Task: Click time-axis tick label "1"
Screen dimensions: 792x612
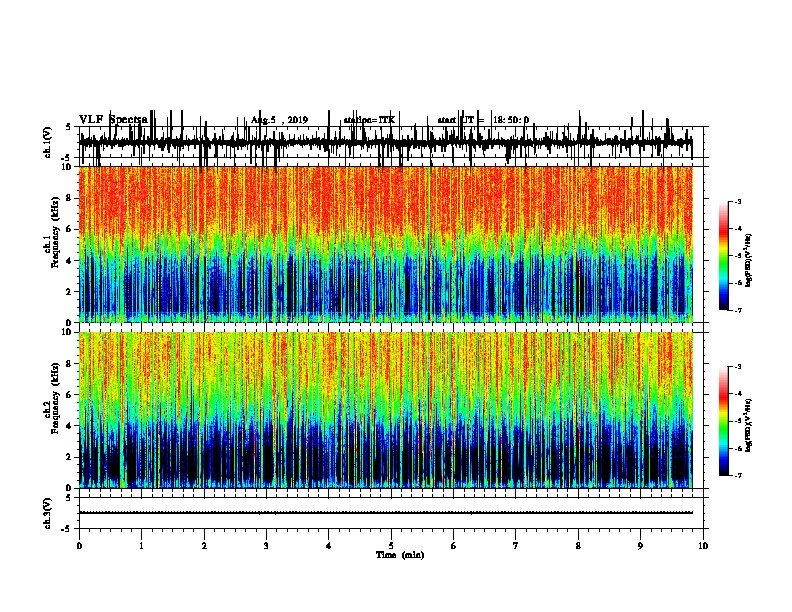Action: [x=141, y=546]
